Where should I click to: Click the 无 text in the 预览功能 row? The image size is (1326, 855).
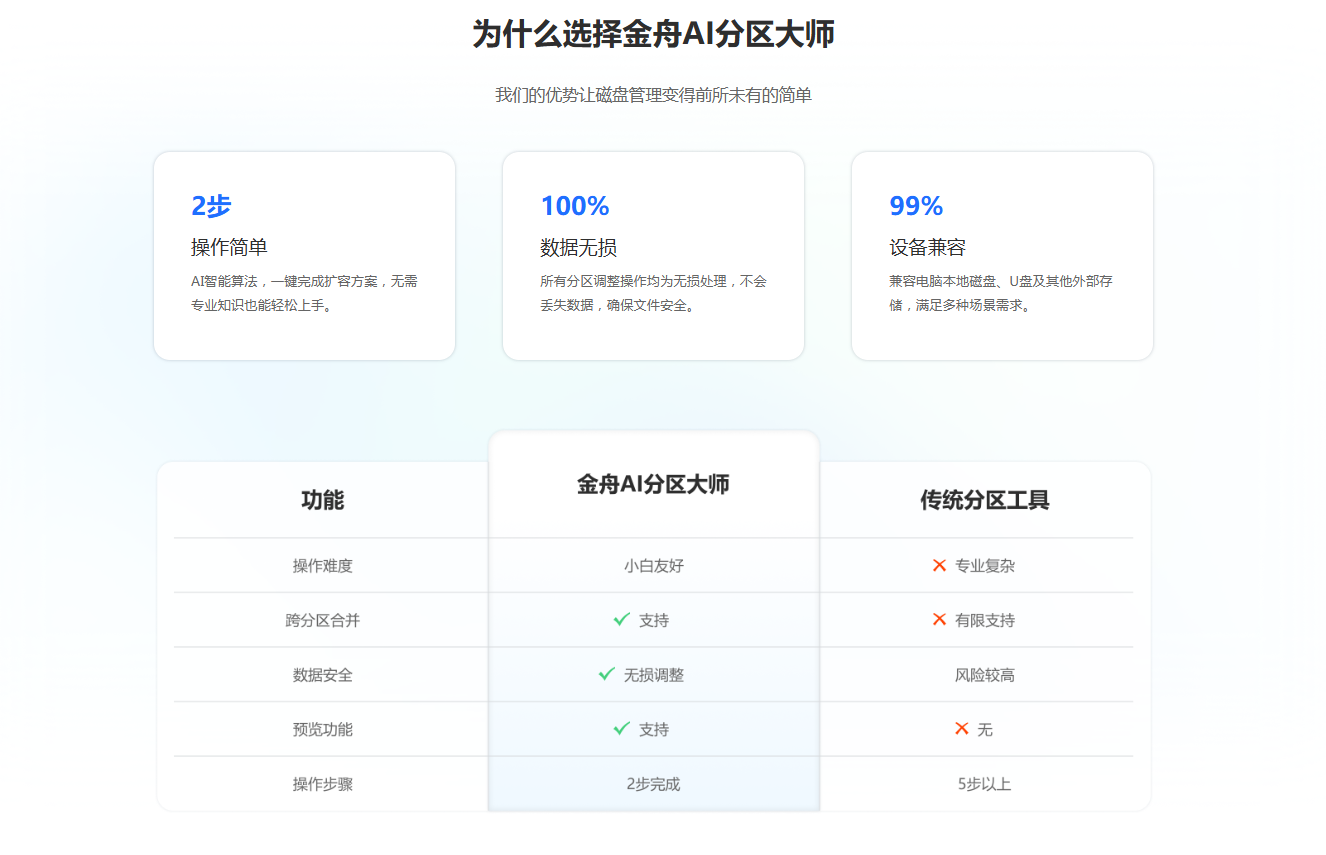(x=985, y=729)
